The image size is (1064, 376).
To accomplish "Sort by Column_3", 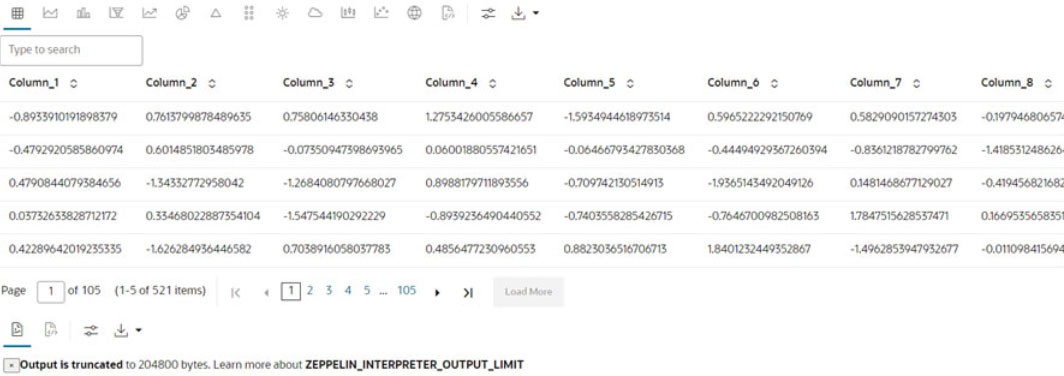I will [349, 83].
